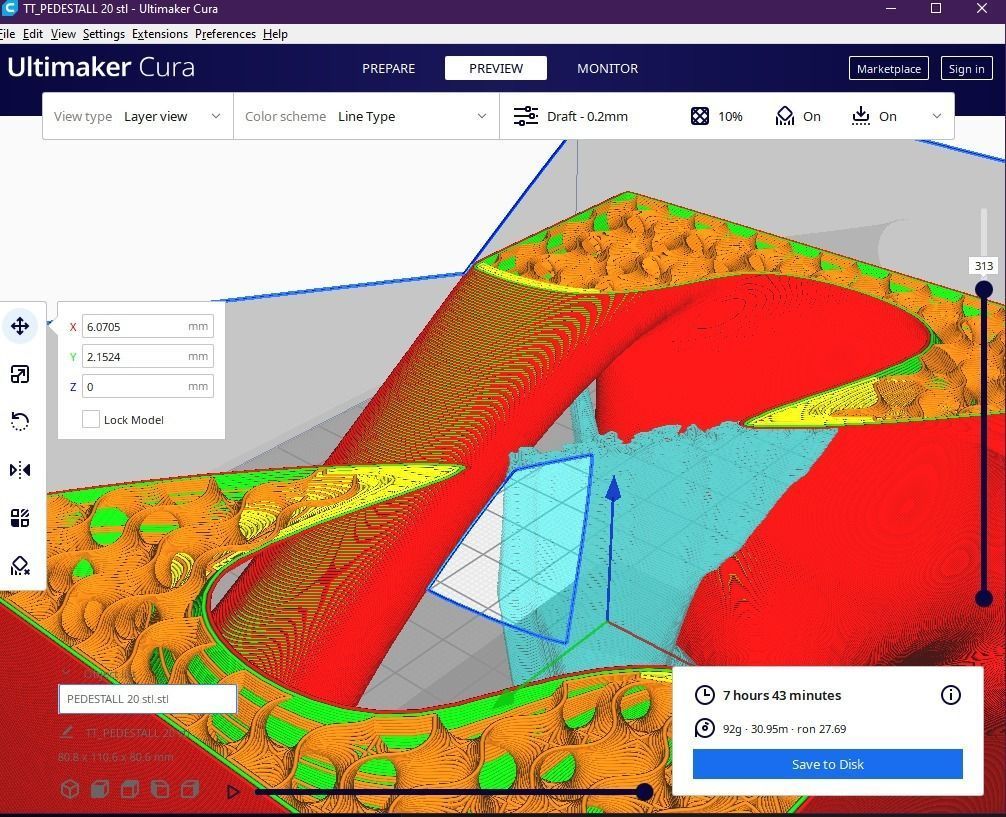Screen dimensions: 1006x817
Task: Select the Mirror tool
Action: [20, 470]
